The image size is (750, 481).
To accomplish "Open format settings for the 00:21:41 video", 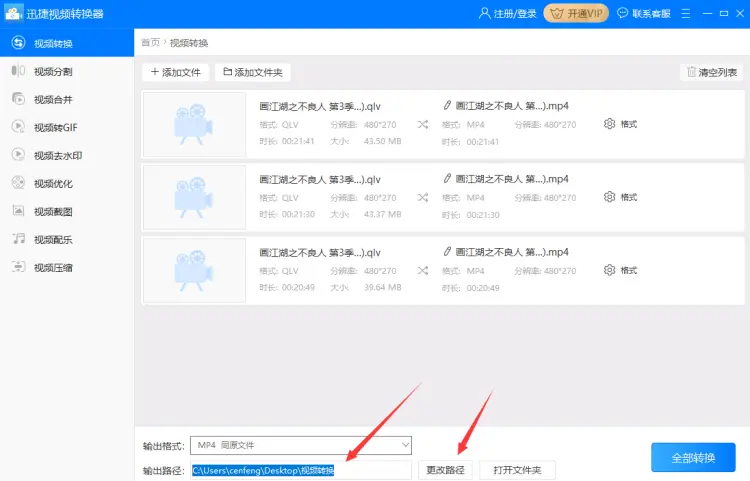I will pyautogui.click(x=620, y=124).
